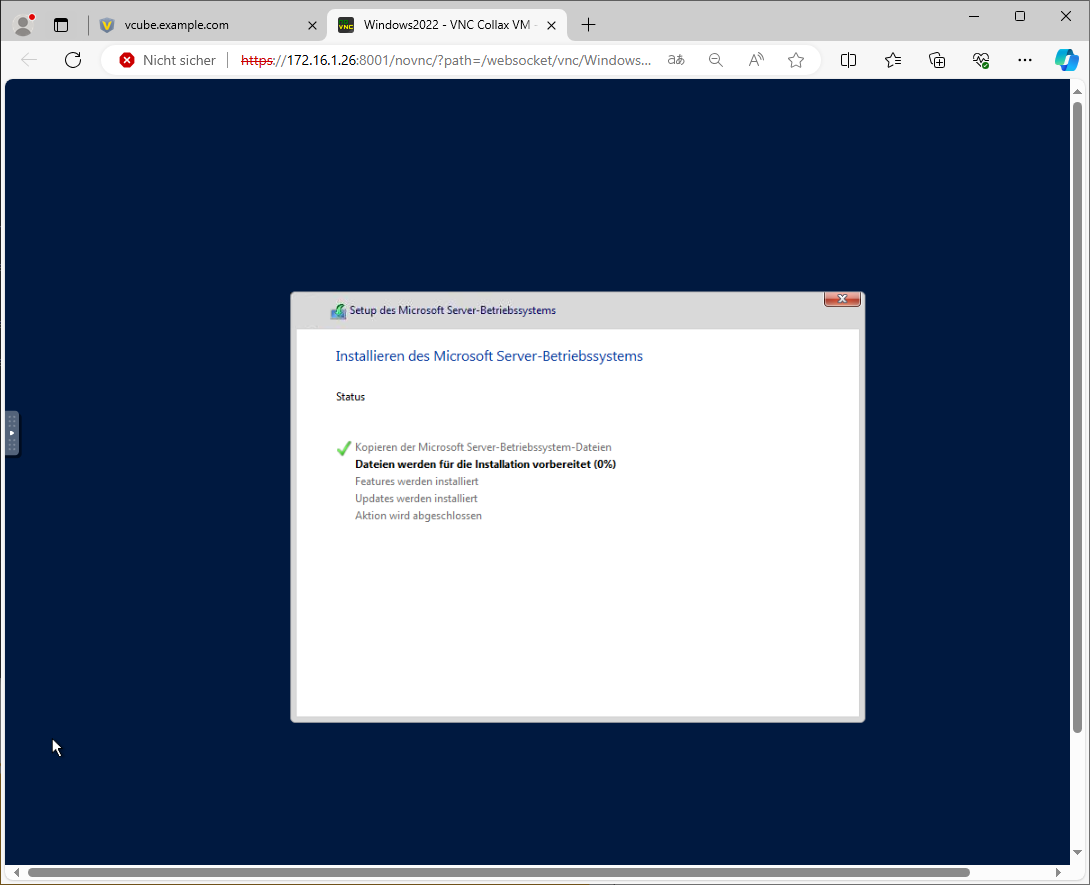Open browser essentials heart icon
Image resolution: width=1090 pixels, height=885 pixels.
point(981,60)
